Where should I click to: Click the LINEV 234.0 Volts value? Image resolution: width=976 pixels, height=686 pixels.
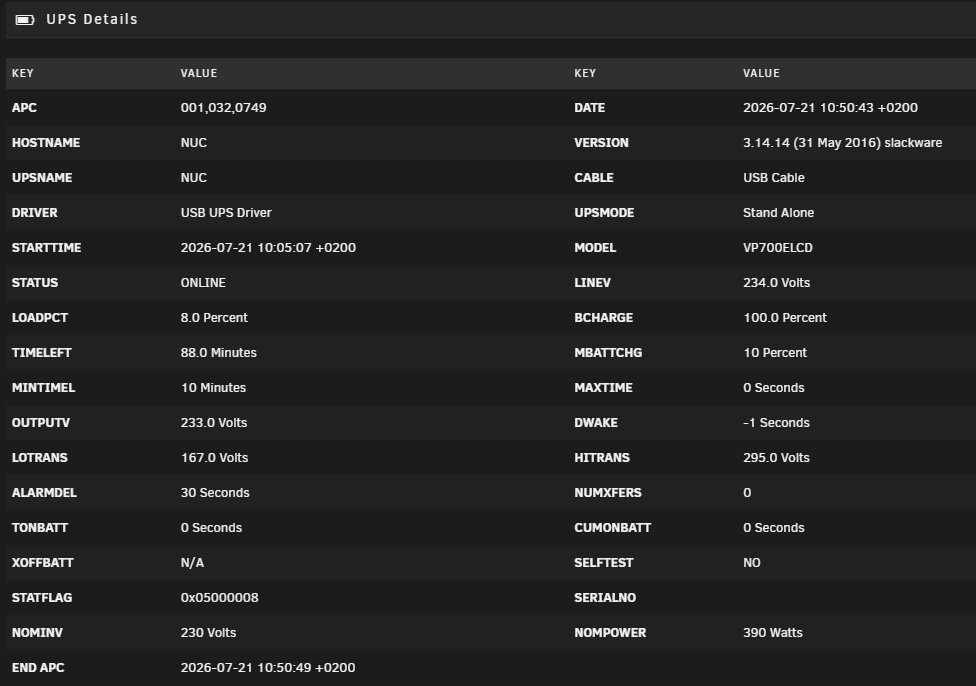776,283
